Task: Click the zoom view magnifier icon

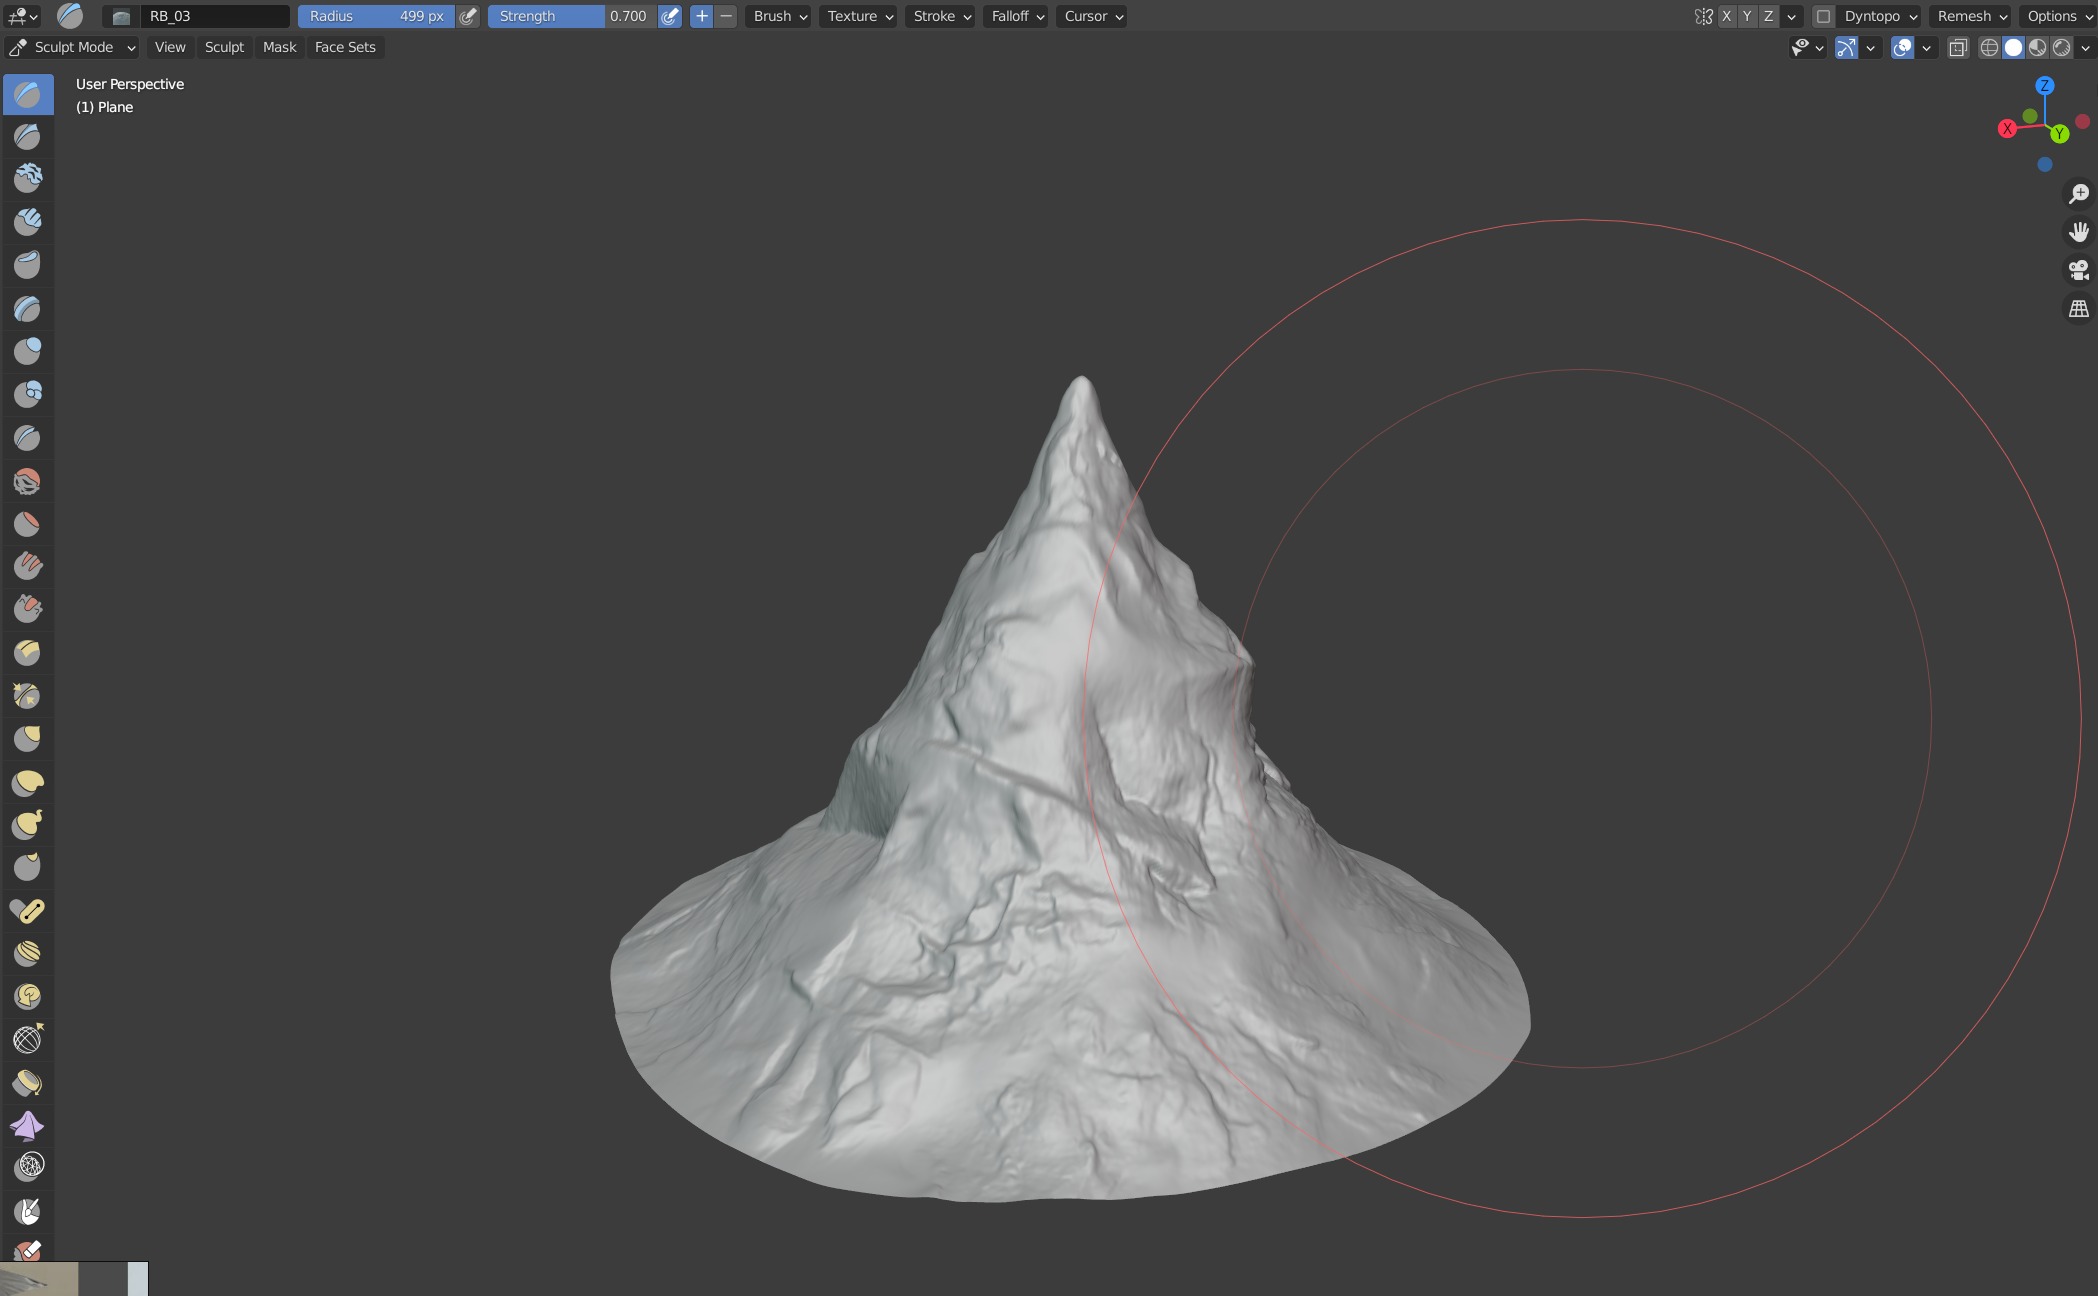Action: [2079, 194]
